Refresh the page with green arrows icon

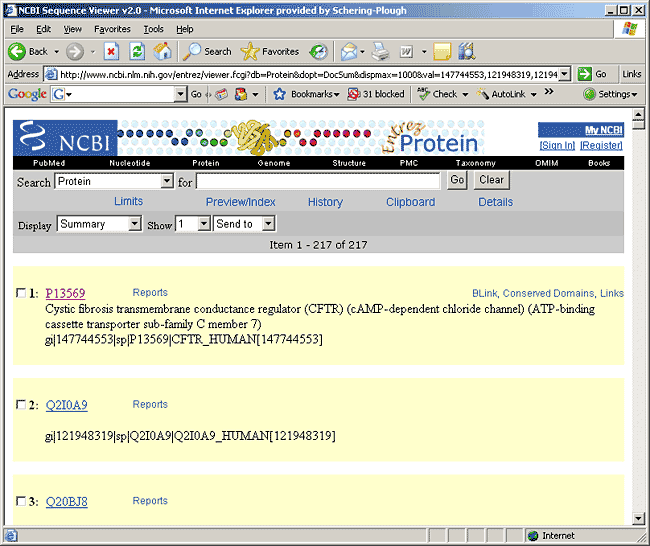click(x=137, y=52)
